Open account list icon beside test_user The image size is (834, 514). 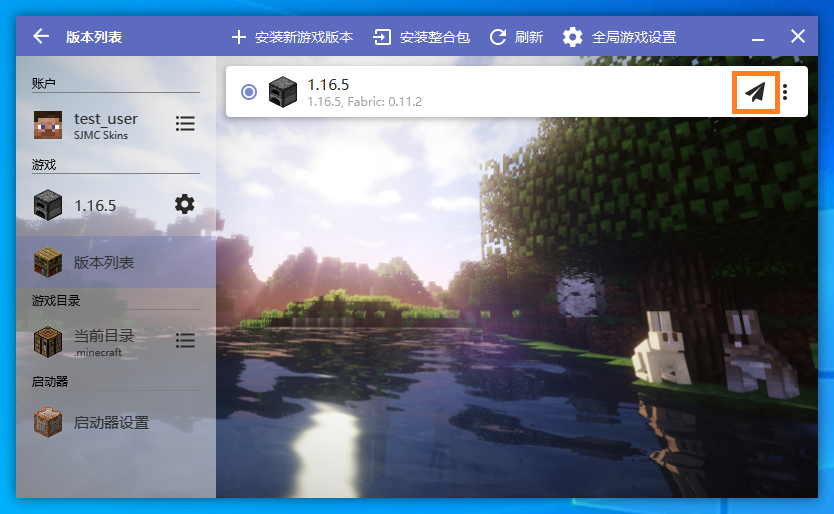point(185,124)
